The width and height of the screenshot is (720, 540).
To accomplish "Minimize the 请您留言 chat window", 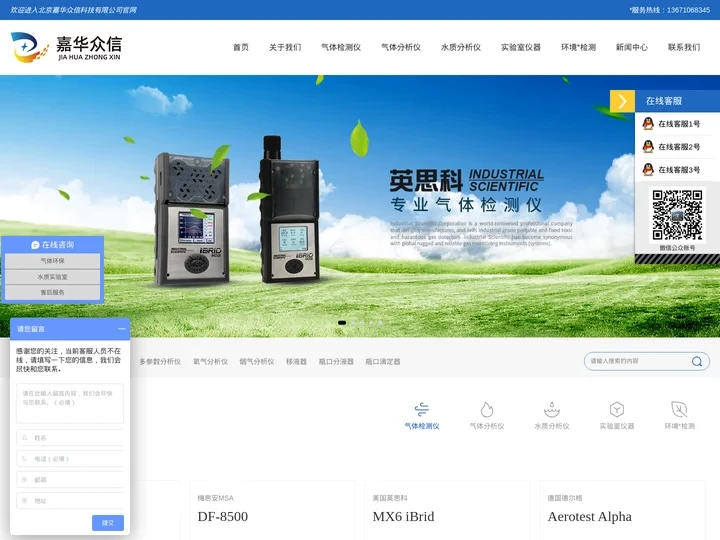I will pyautogui.click(x=121, y=329).
